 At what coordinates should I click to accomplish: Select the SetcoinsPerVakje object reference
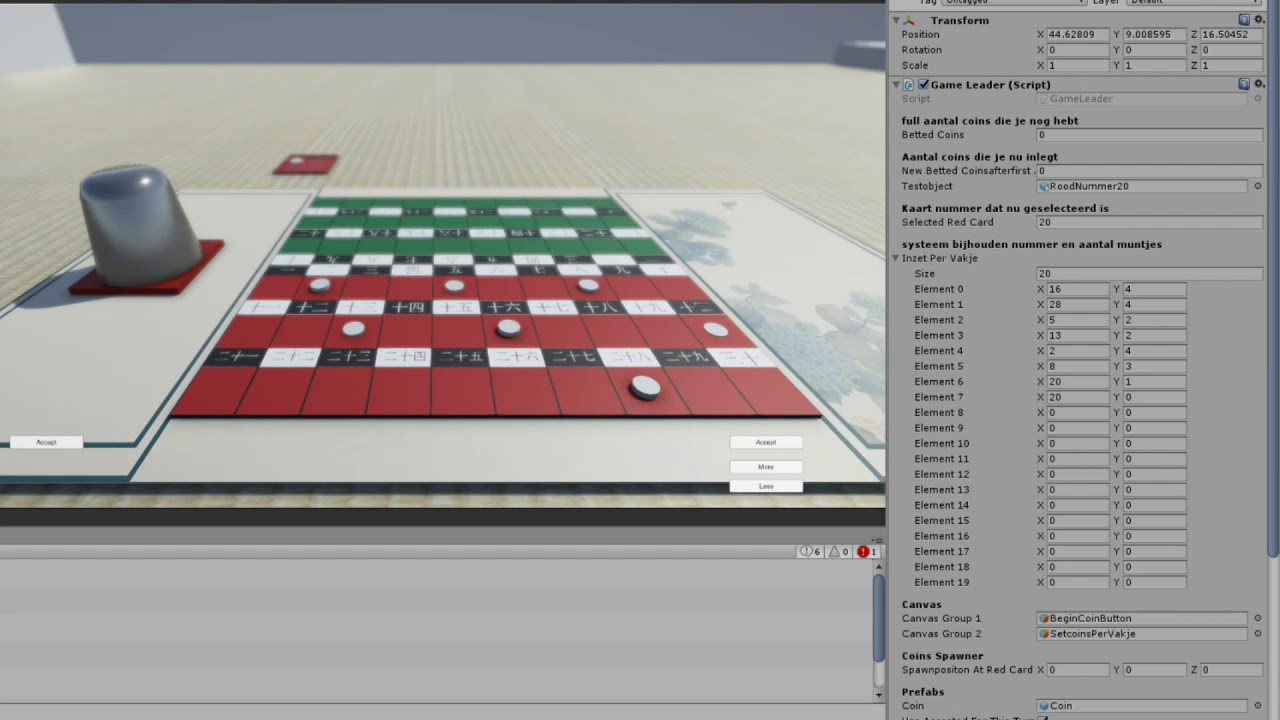[1142, 634]
